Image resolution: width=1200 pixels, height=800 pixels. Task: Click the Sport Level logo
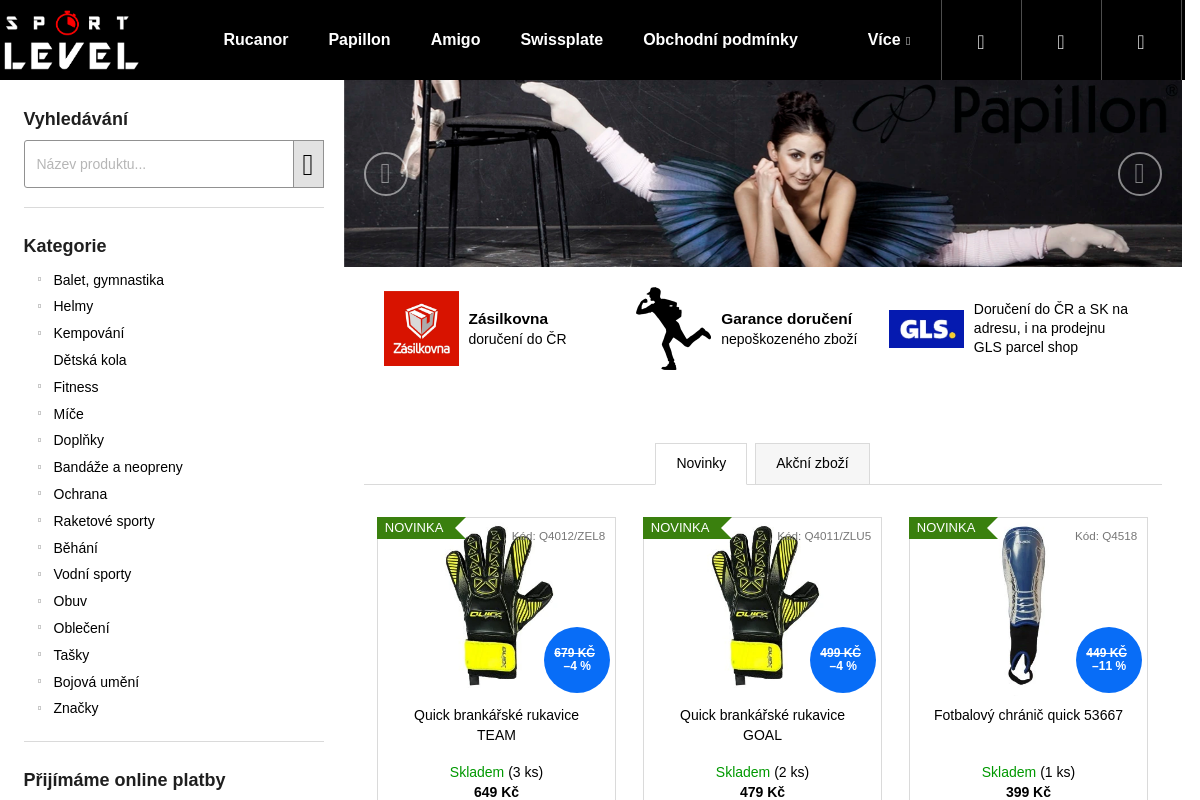71,40
